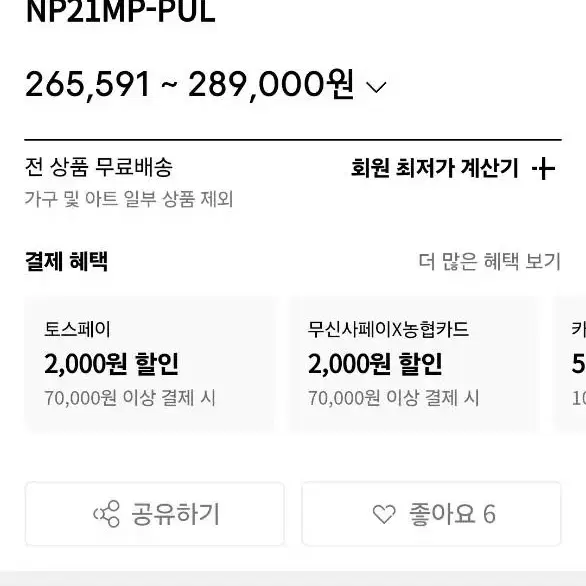
Task: Open the plus icon beside 회원 최저가 계산기
Action: [x=543, y=169]
